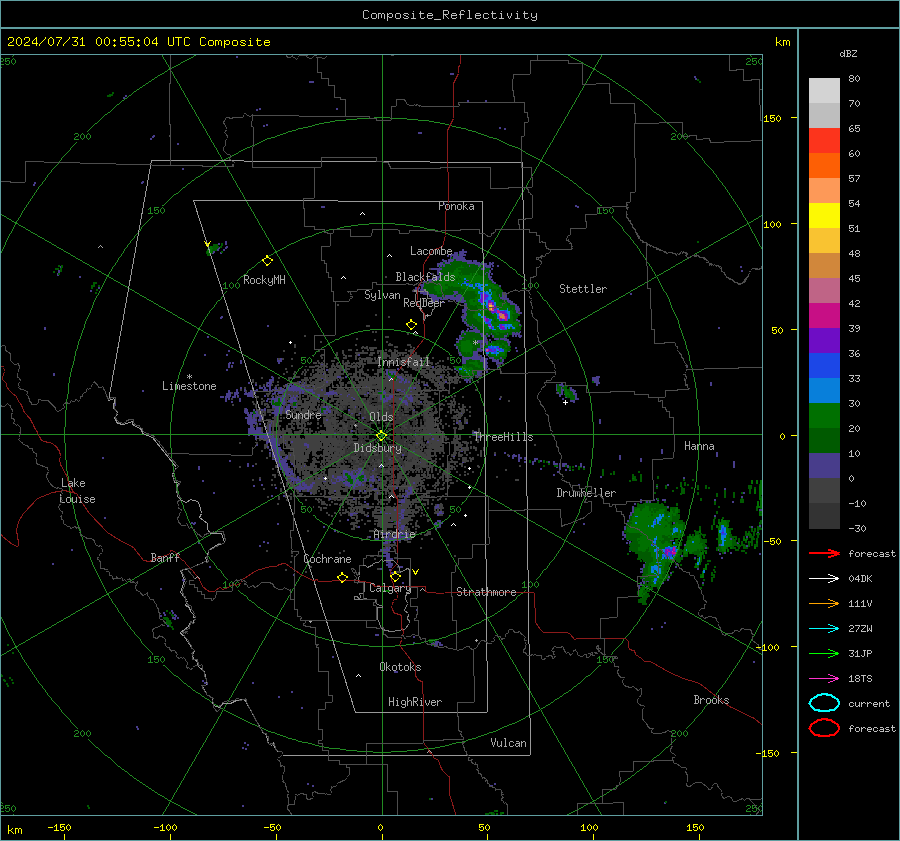900x841 pixels.
Task: Click the 04DK legend label
Action: (860, 579)
